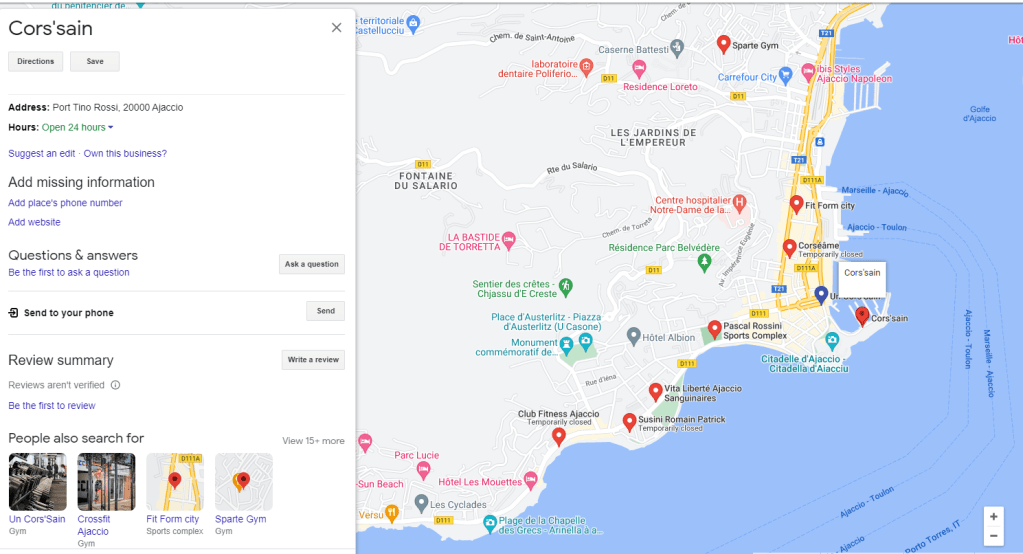Image resolution: width=1023 pixels, height=554 pixels.
Task: Open the Suggest an edit link
Action: (x=41, y=154)
